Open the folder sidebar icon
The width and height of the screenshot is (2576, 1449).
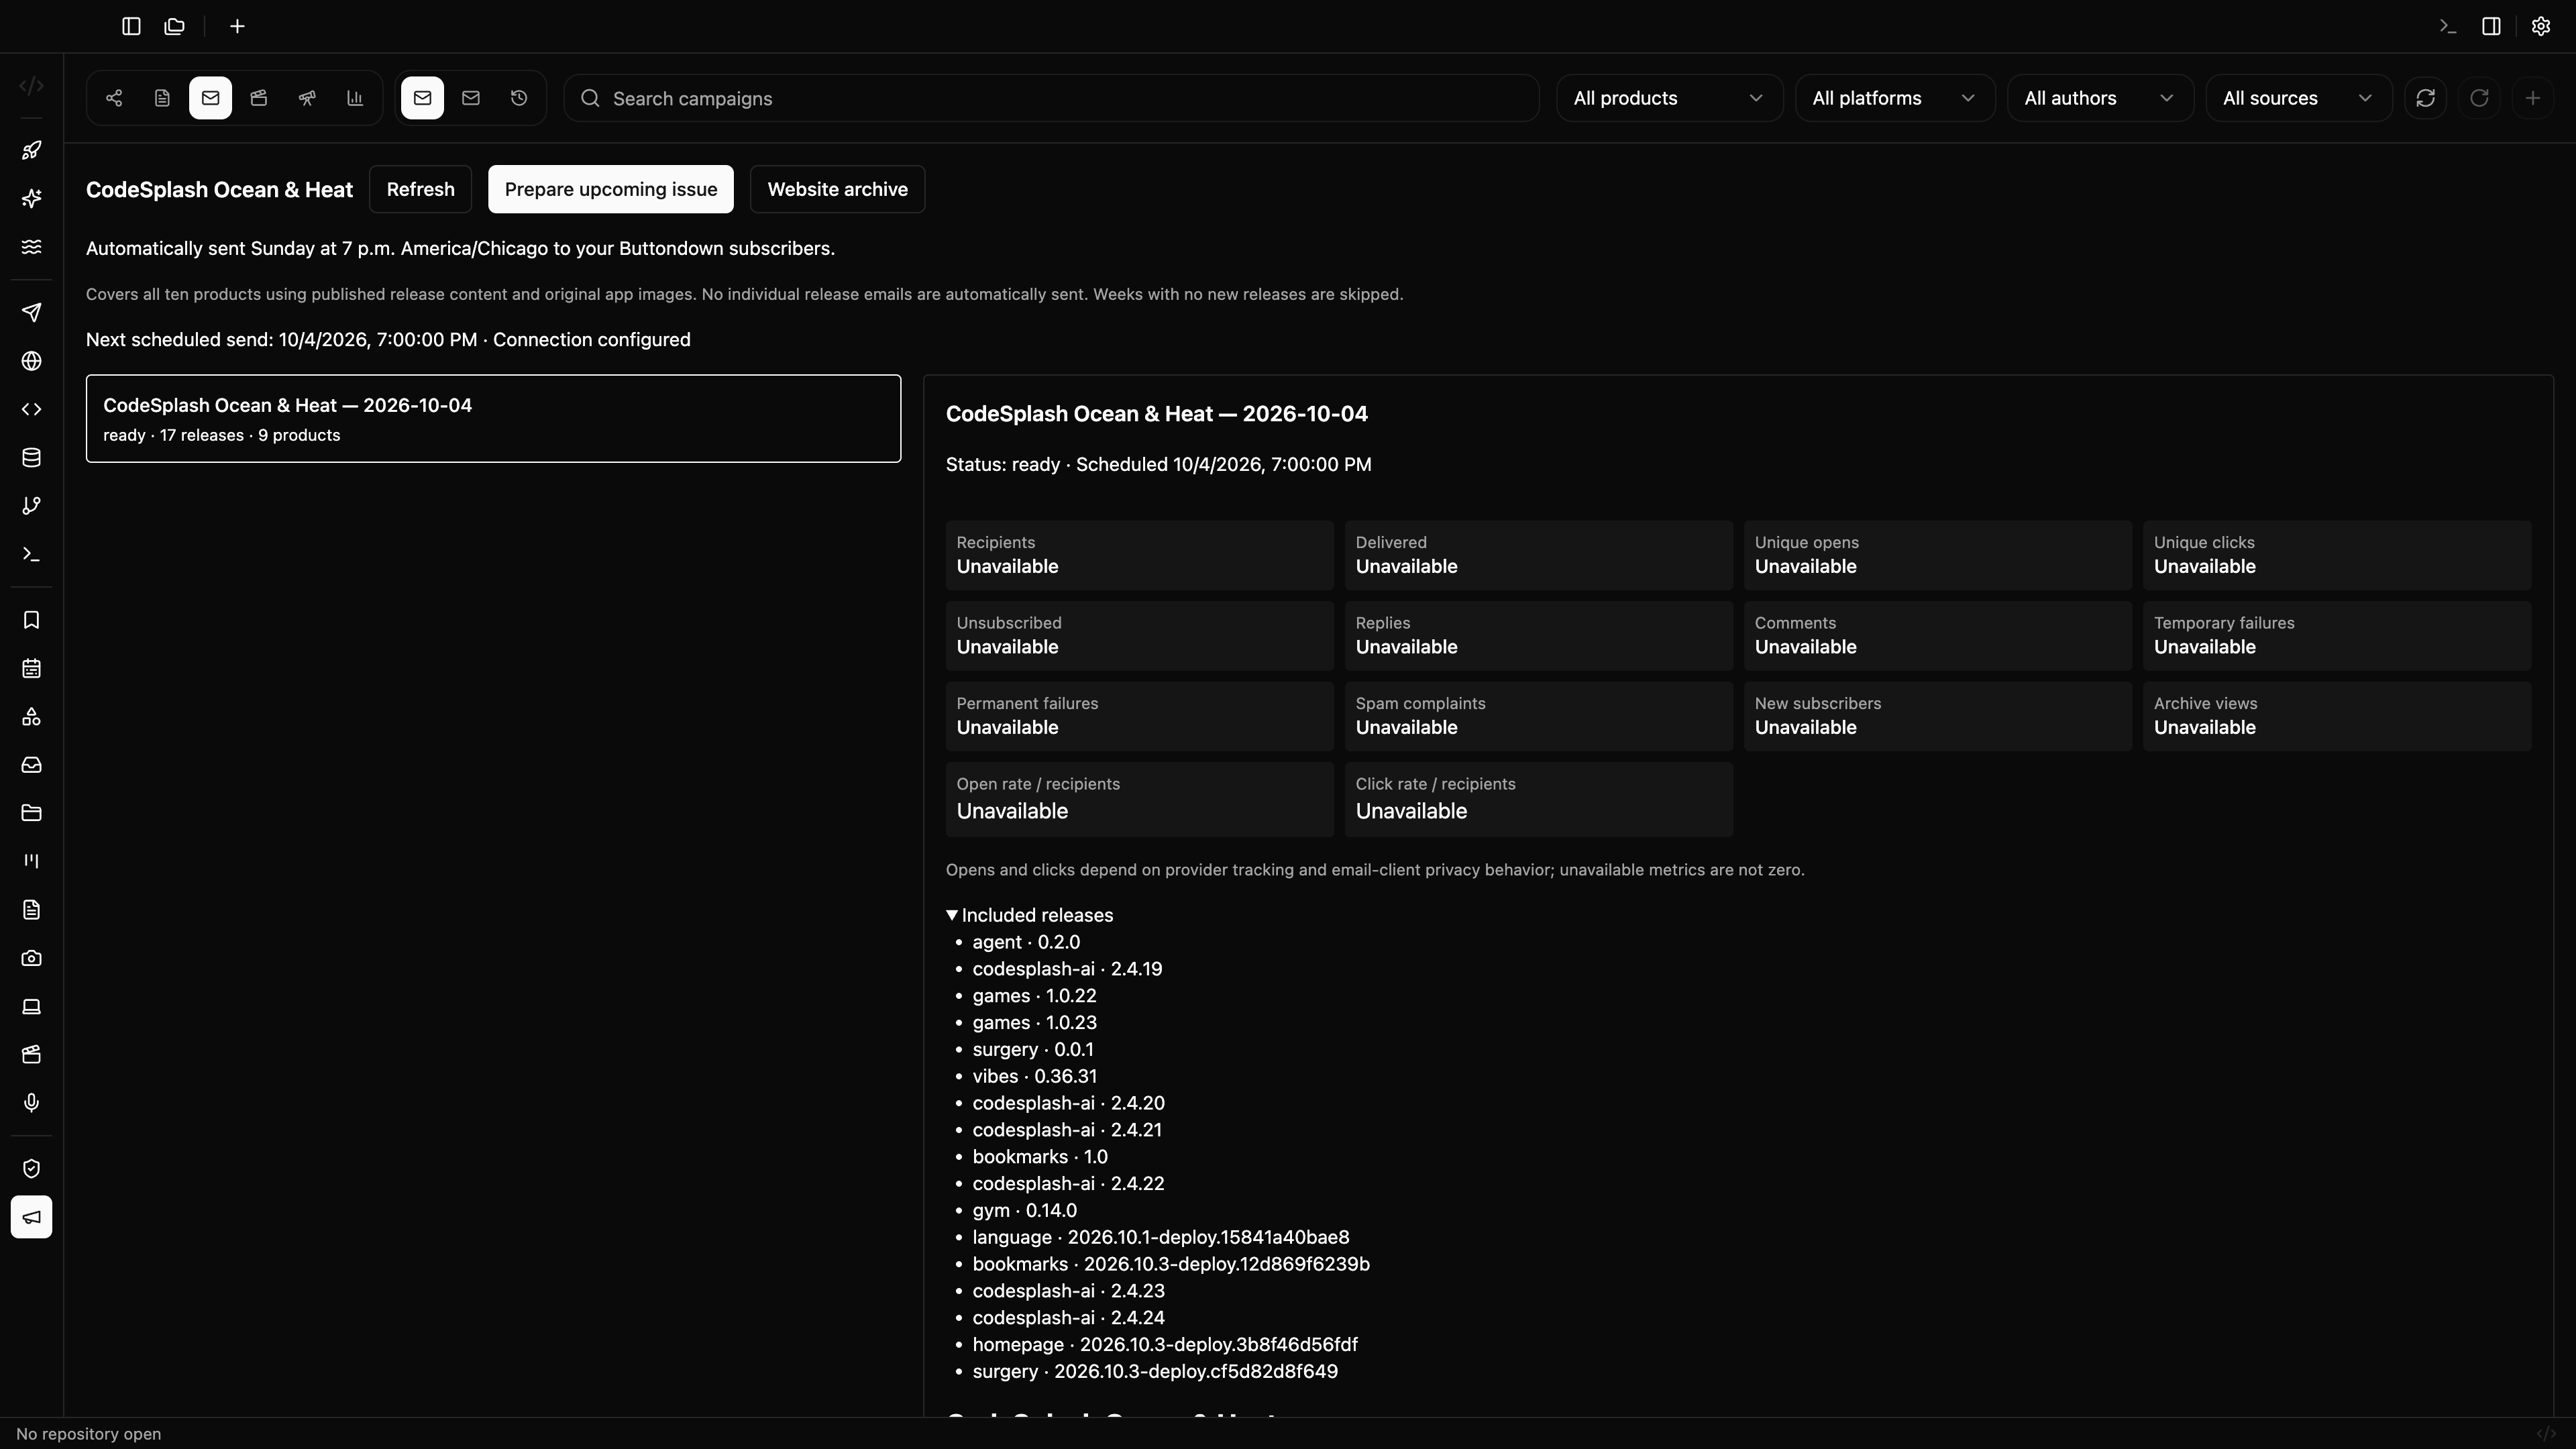click(x=32, y=813)
